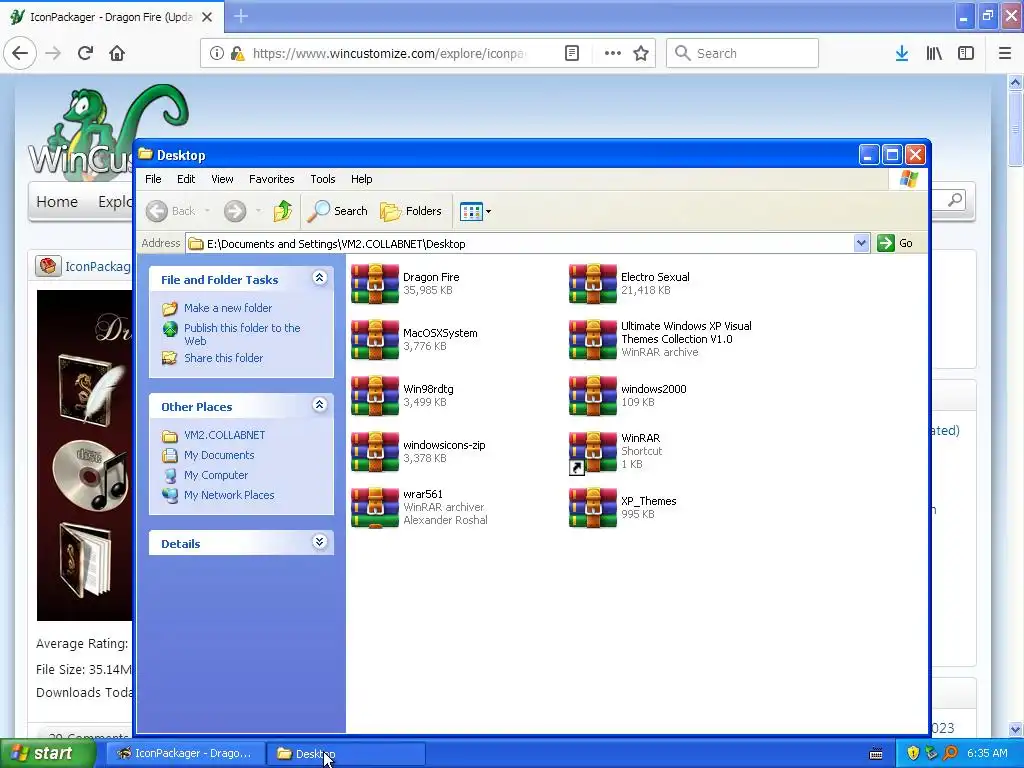This screenshot has width=1024, height=768.
Task: Open the Dragon Fire archive
Action: click(375, 284)
